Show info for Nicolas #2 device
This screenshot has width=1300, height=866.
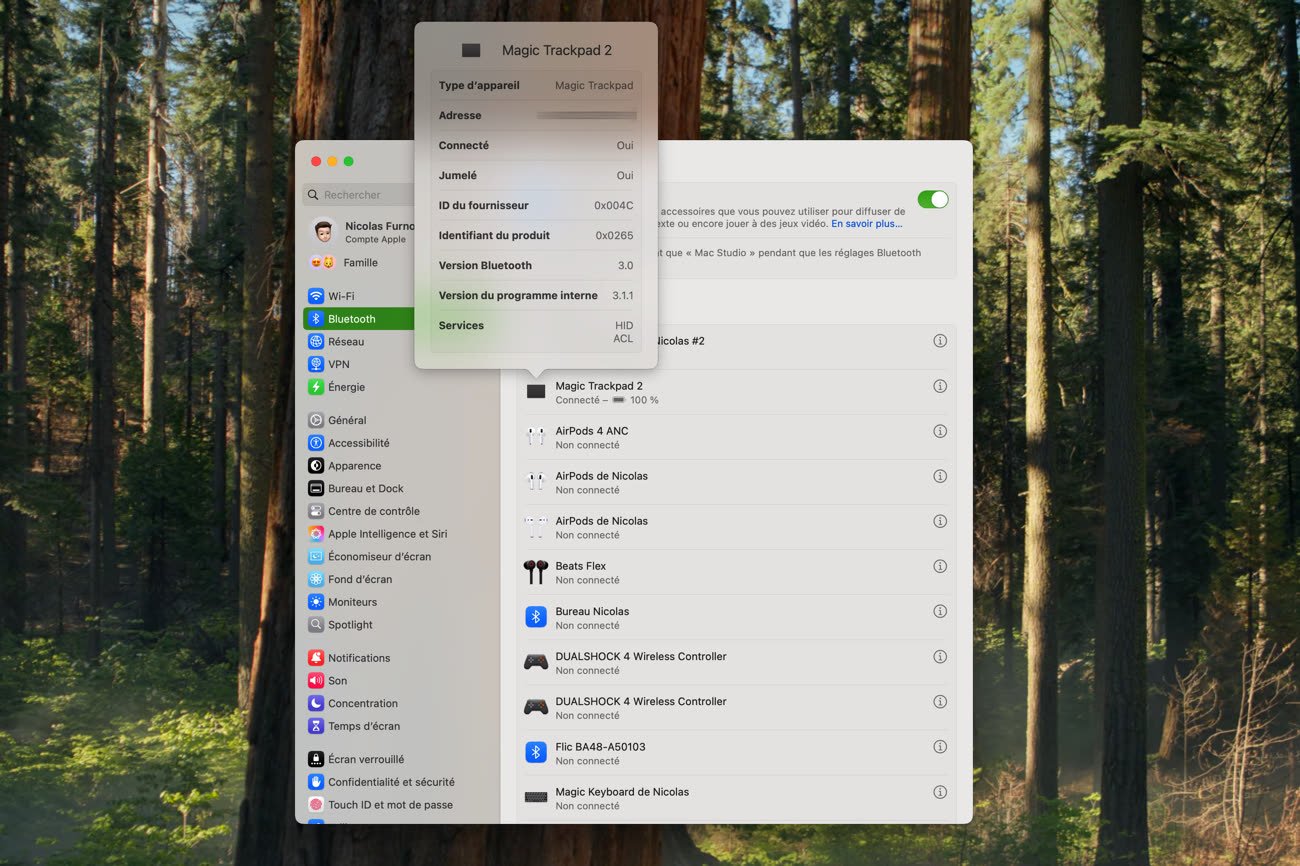tap(939, 341)
